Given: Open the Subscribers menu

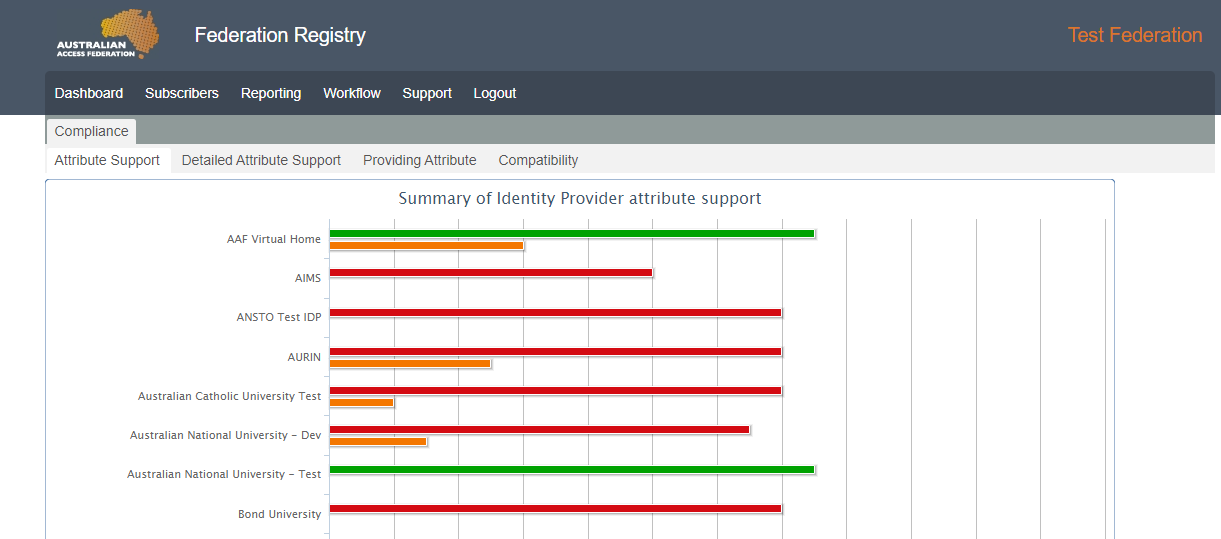Looking at the screenshot, I should [182, 93].
